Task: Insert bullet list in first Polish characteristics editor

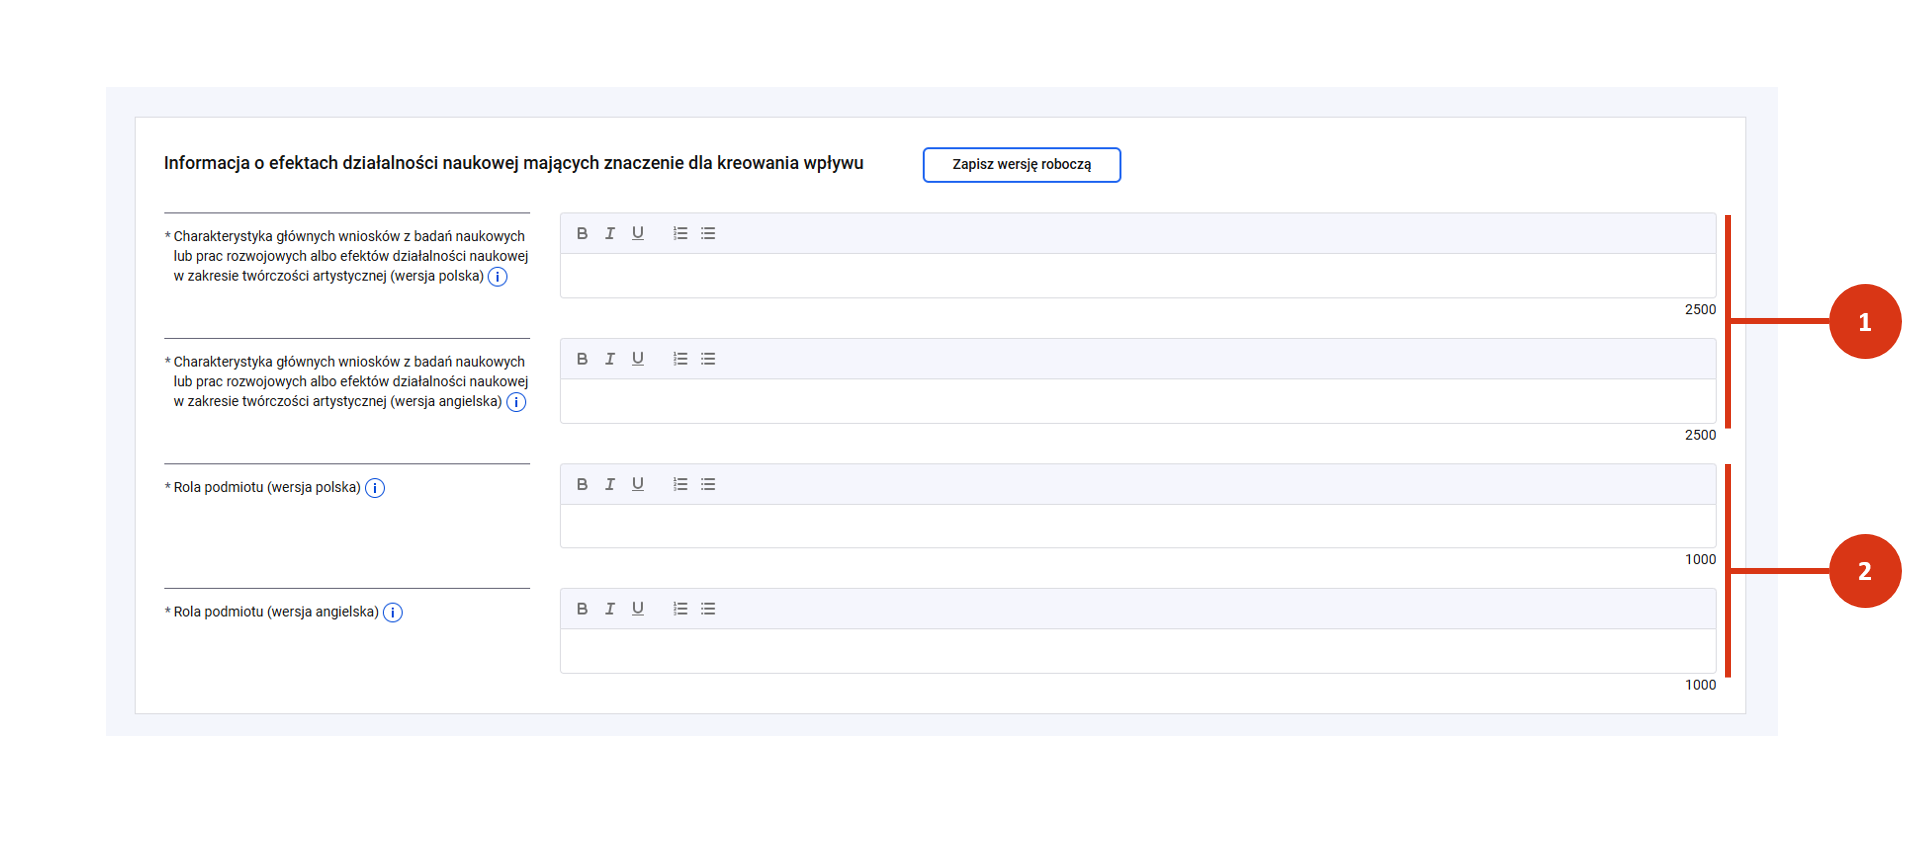Action: coord(708,233)
